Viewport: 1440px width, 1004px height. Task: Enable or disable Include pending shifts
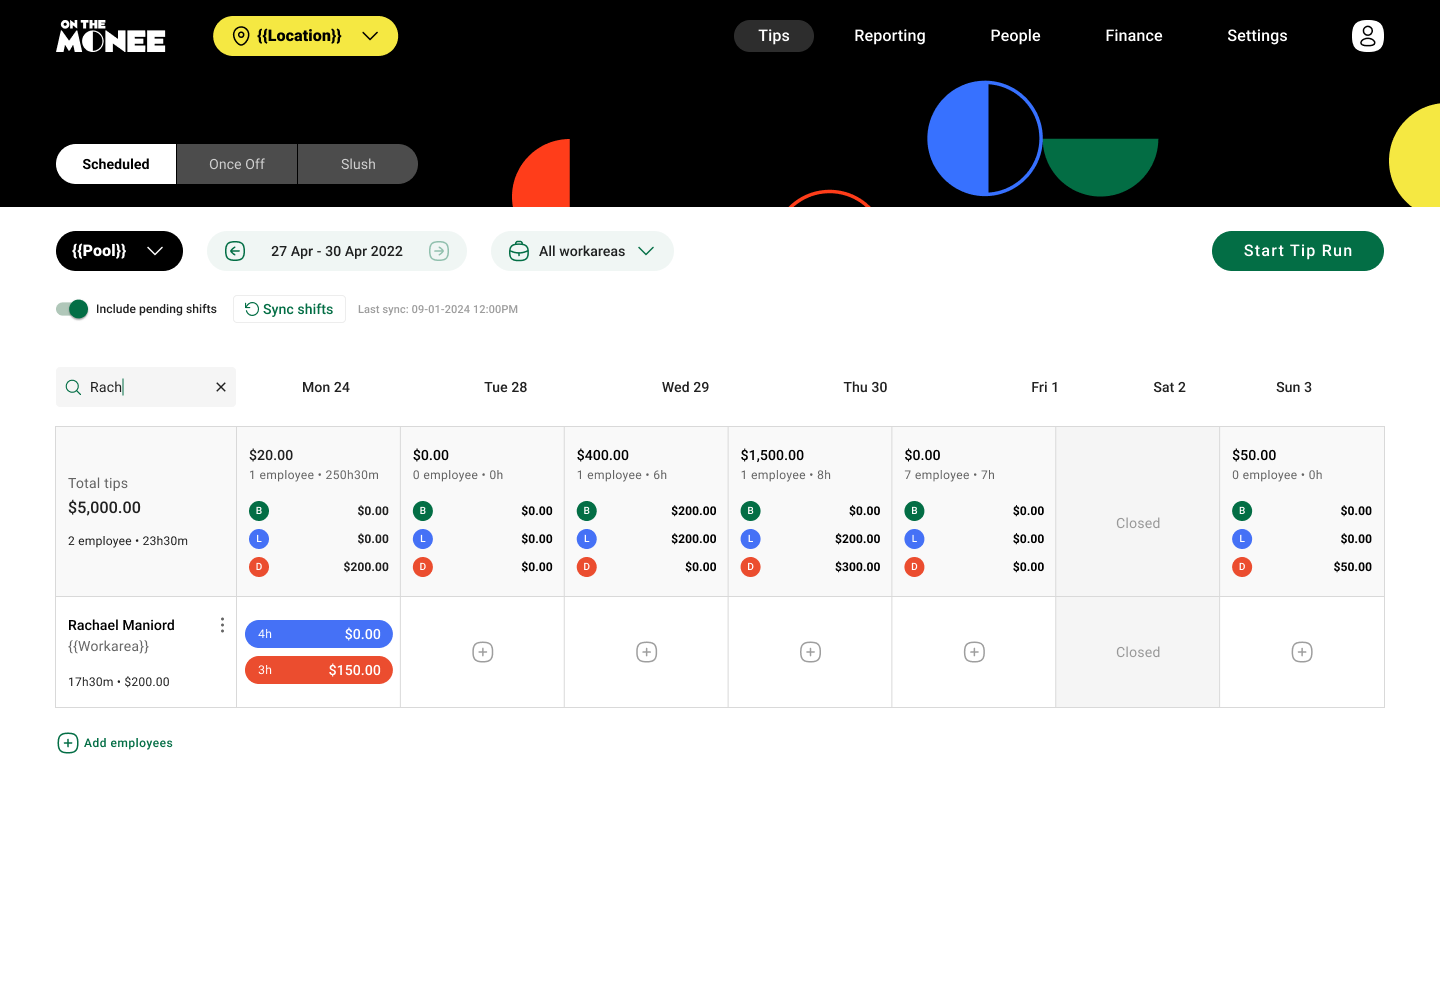(70, 309)
